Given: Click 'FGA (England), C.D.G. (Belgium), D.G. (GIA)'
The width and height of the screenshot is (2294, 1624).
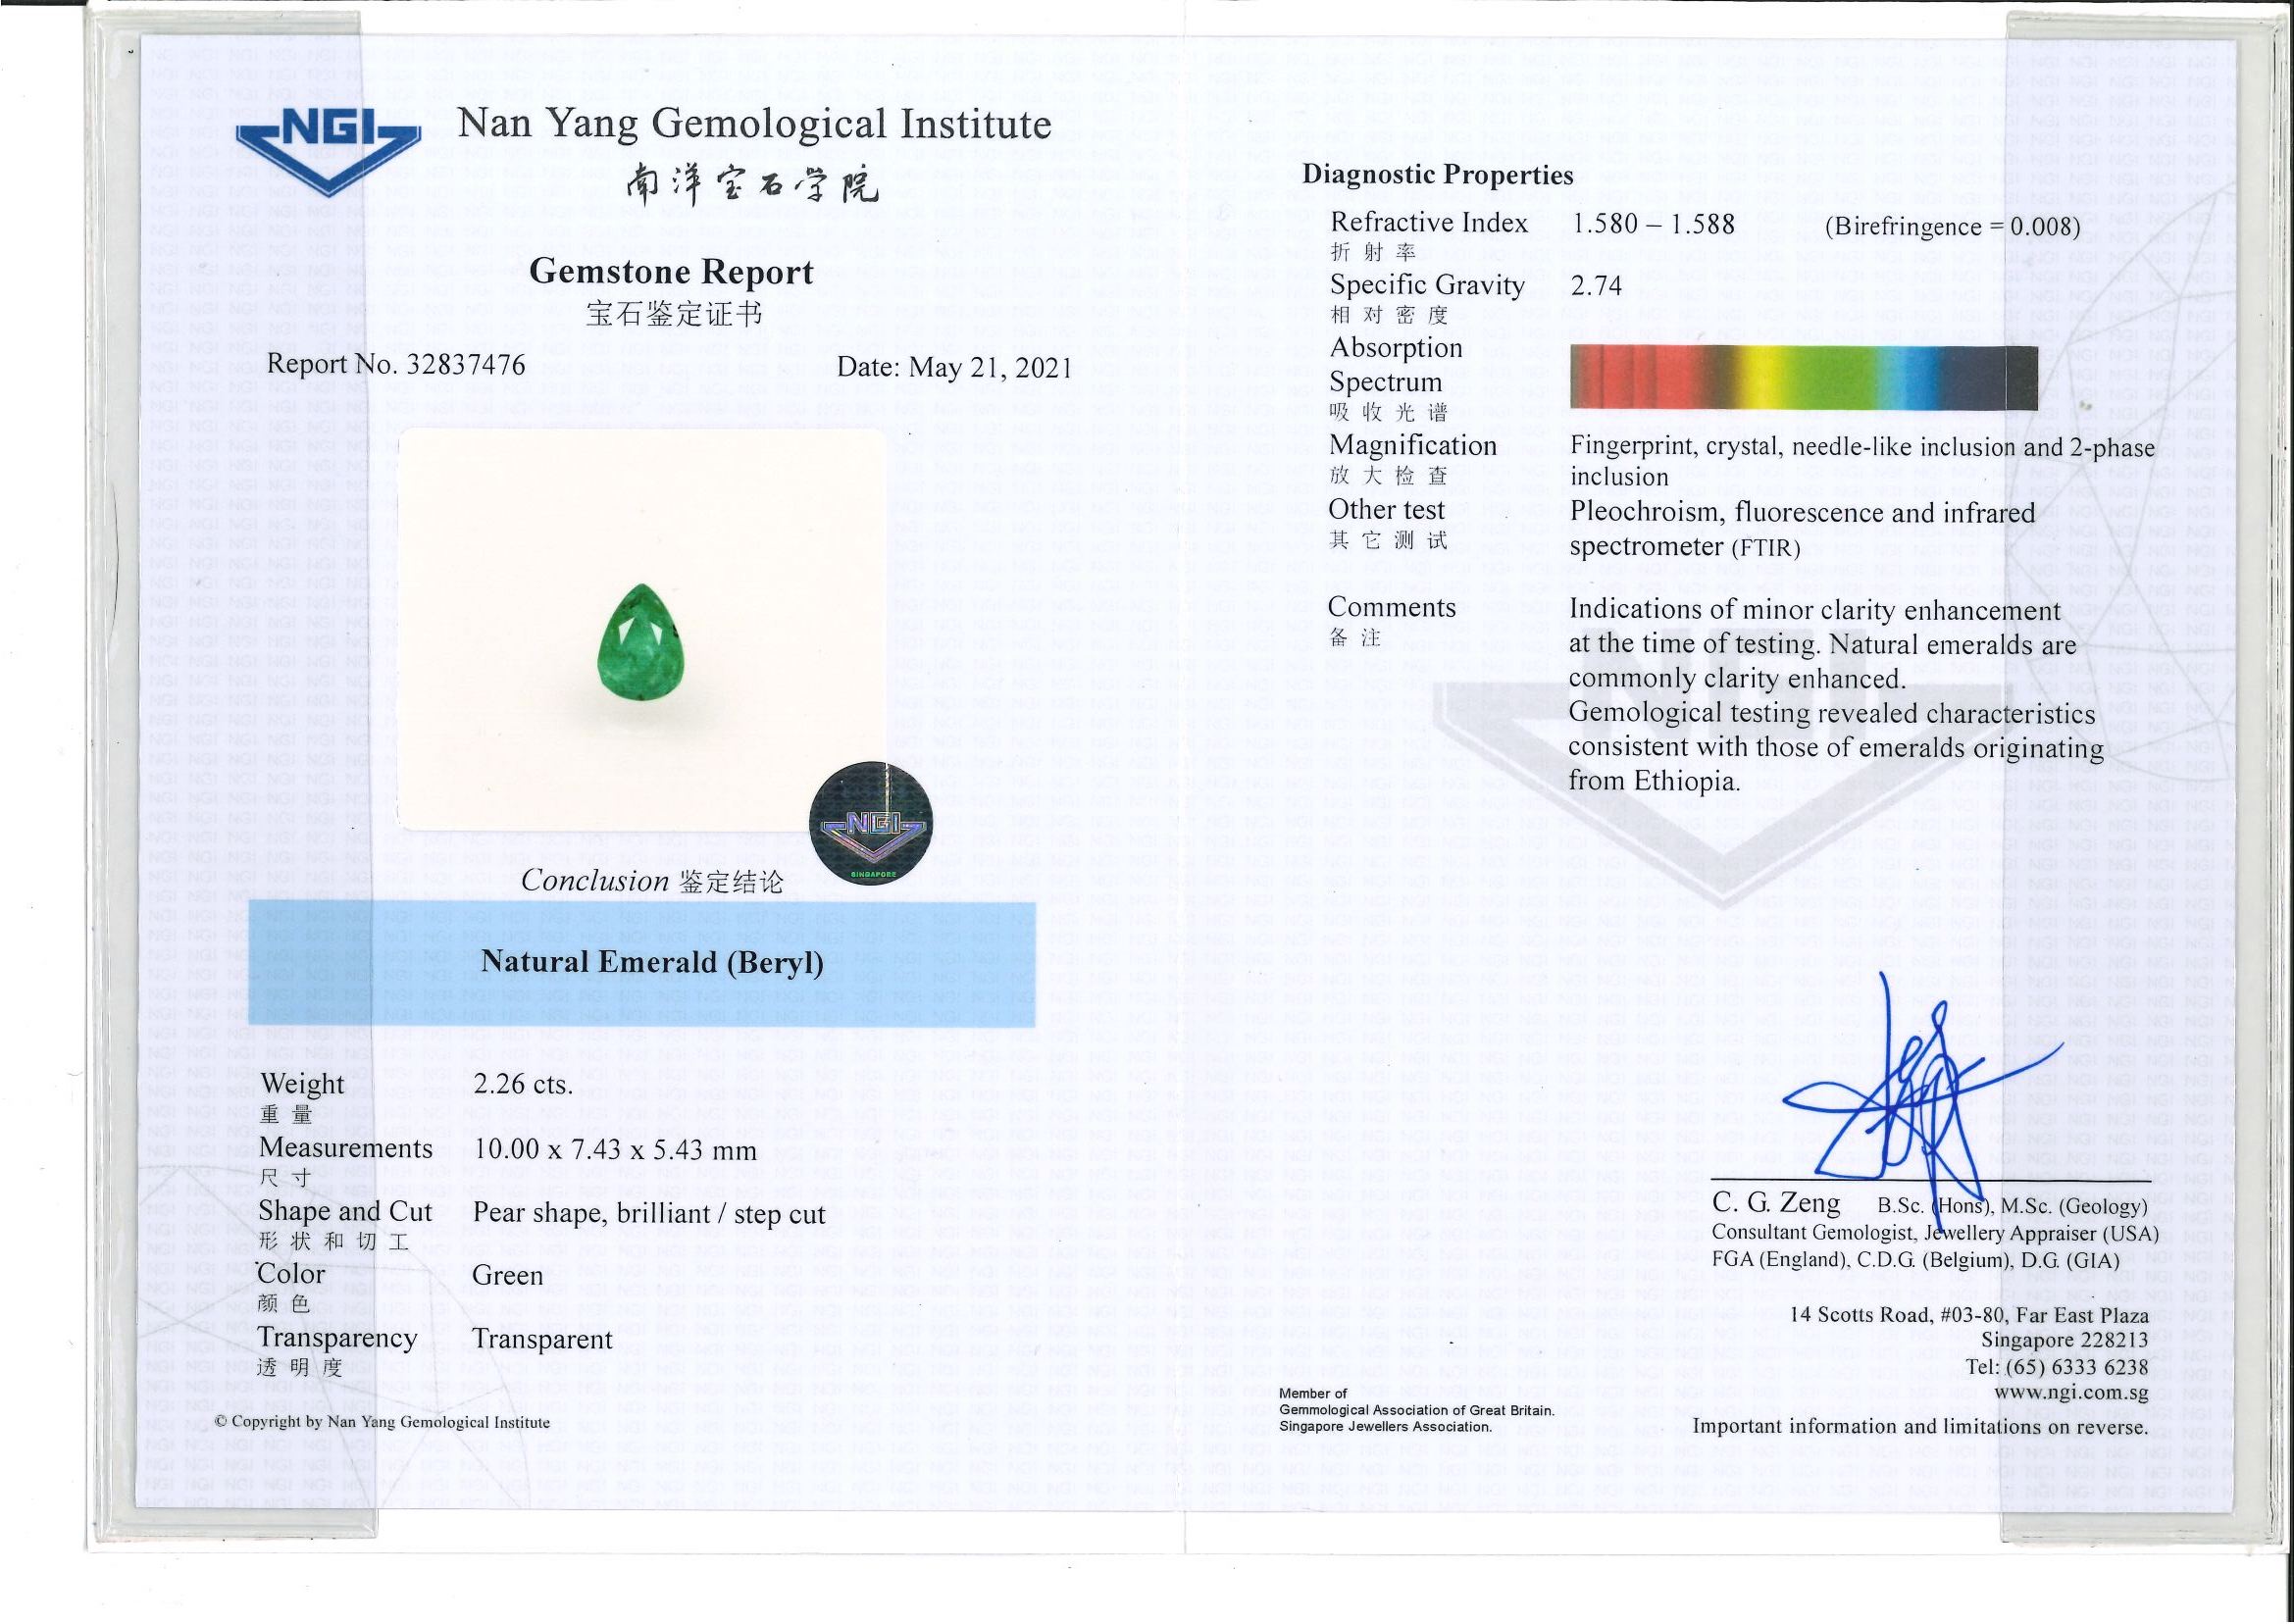Looking at the screenshot, I should (x=1915, y=1261).
